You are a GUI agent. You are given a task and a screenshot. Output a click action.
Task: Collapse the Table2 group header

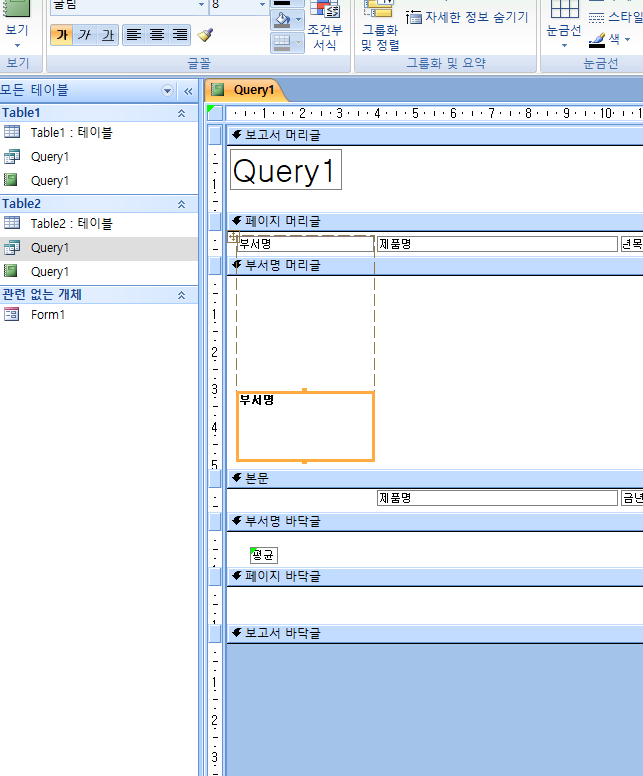click(x=181, y=204)
